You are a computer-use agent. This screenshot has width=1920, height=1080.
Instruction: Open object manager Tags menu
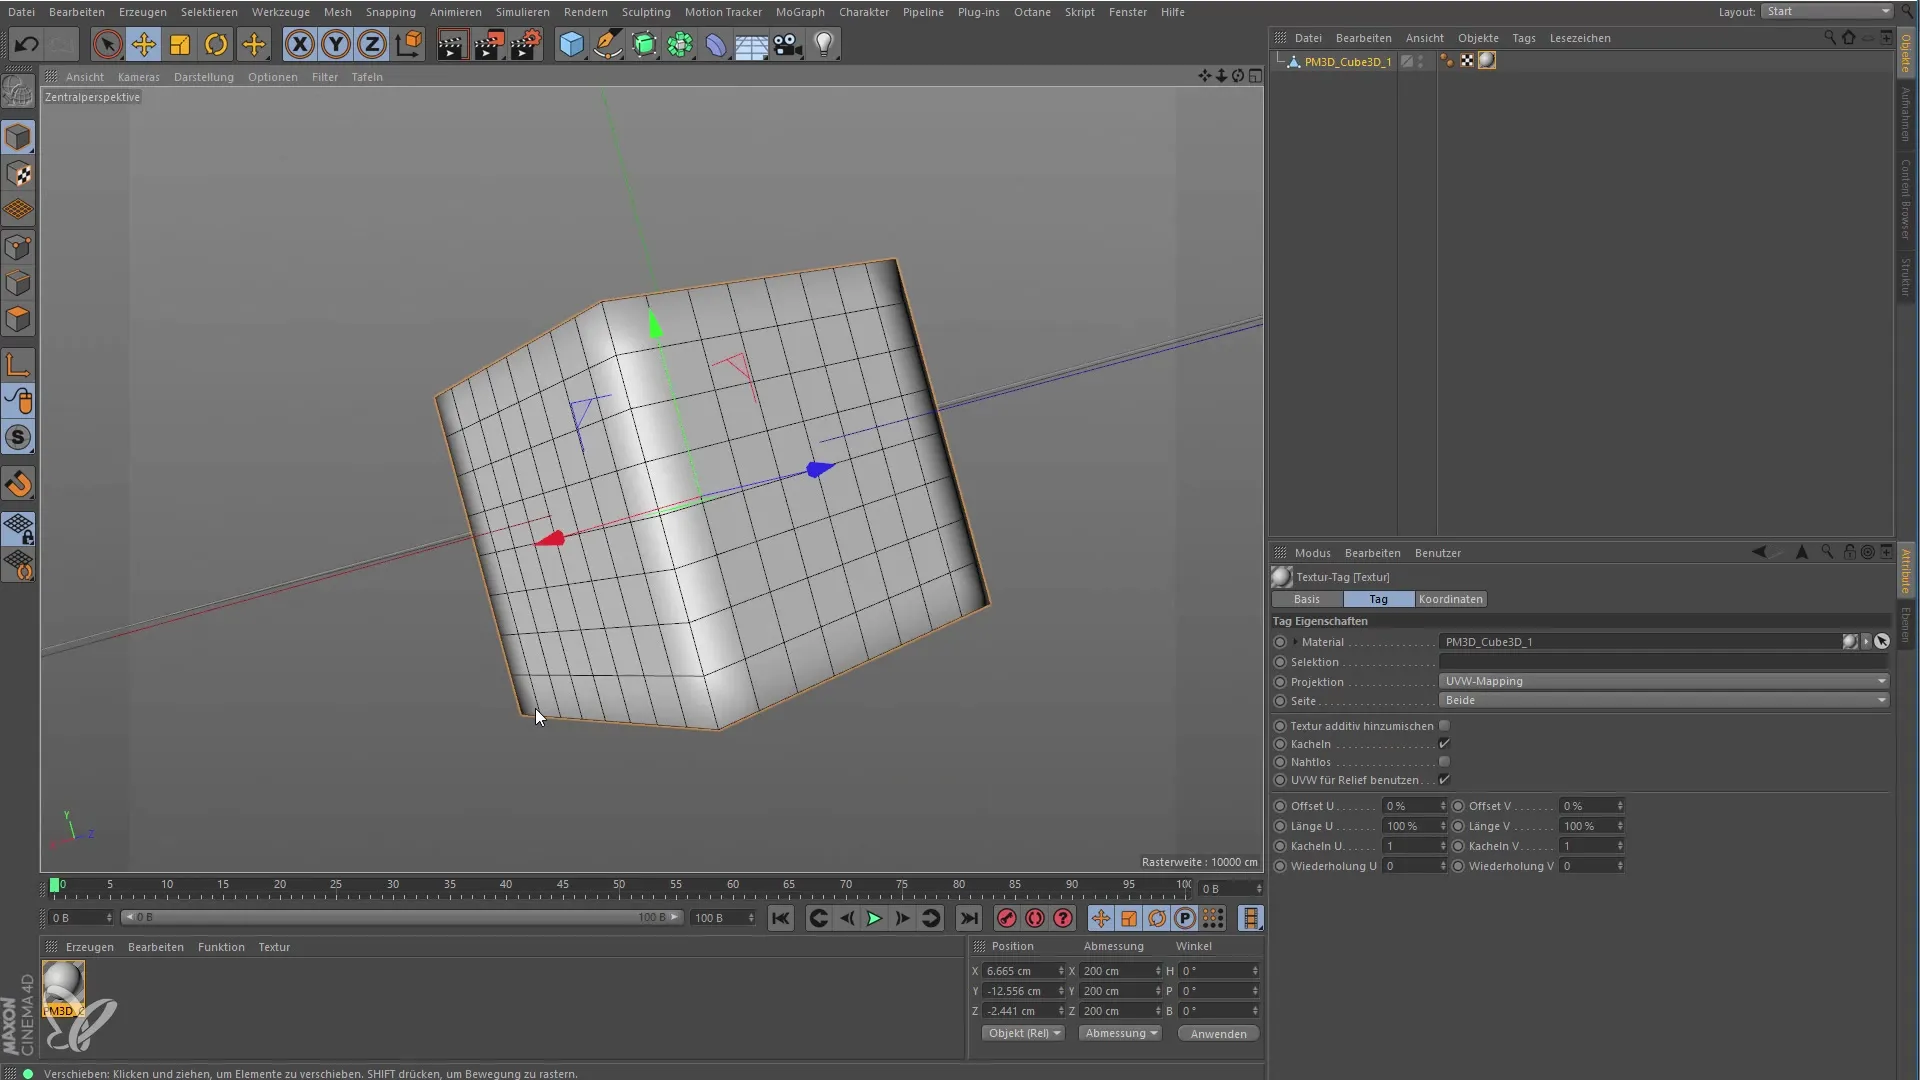pyautogui.click(x=1523, y=38)
